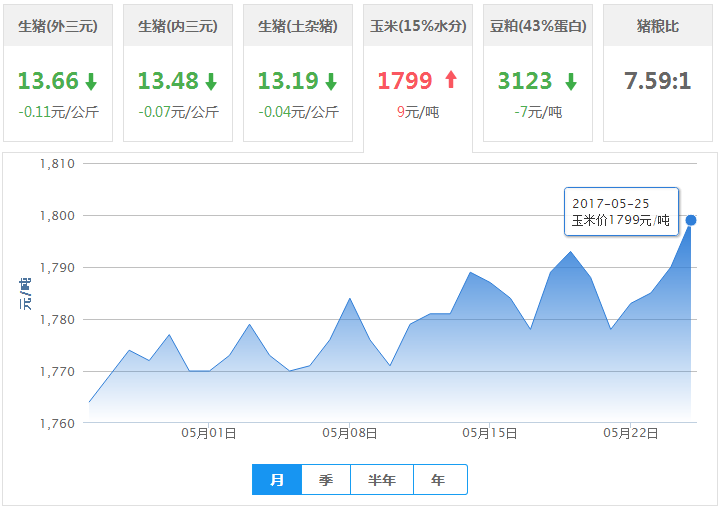The width and height of the screenshot is (723, 511).
Task: Click the 1,780 y-axis label
Action: 57,320
